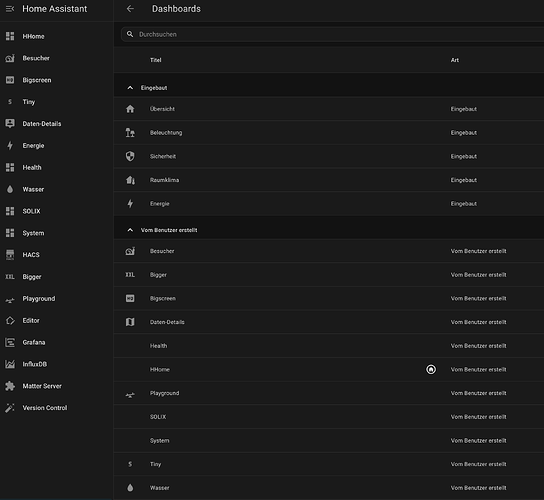
Task: Collapse the Vom Benutzer erstellt group
Action: pos(130,230)
